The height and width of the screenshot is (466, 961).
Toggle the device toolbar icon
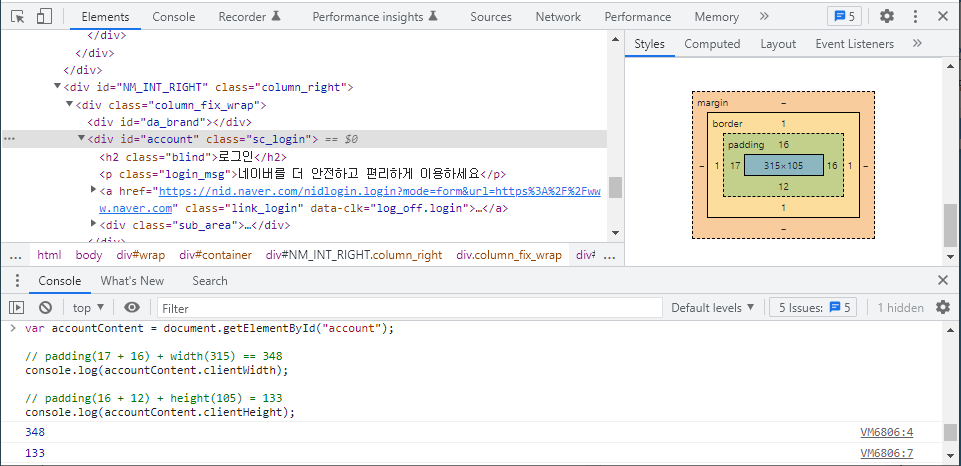(44, 17)
